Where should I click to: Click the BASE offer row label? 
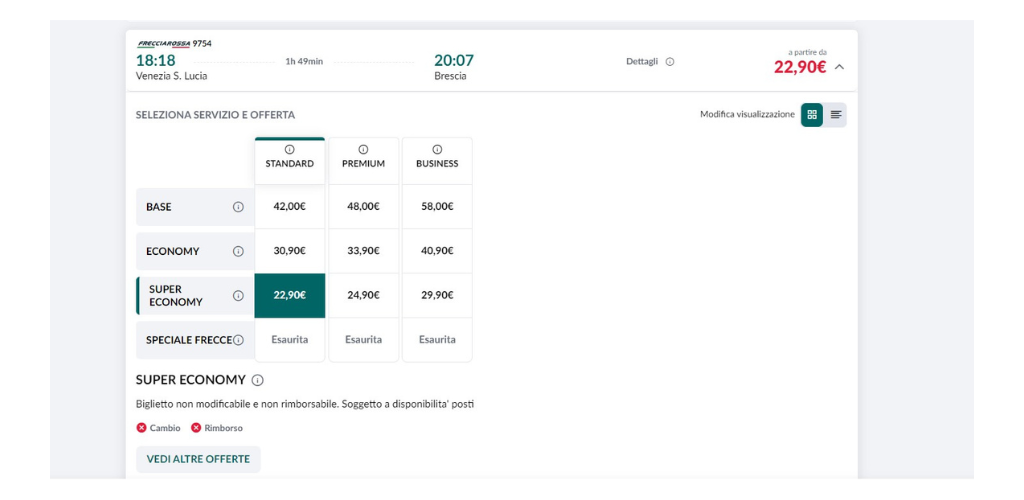coord(159,207)
